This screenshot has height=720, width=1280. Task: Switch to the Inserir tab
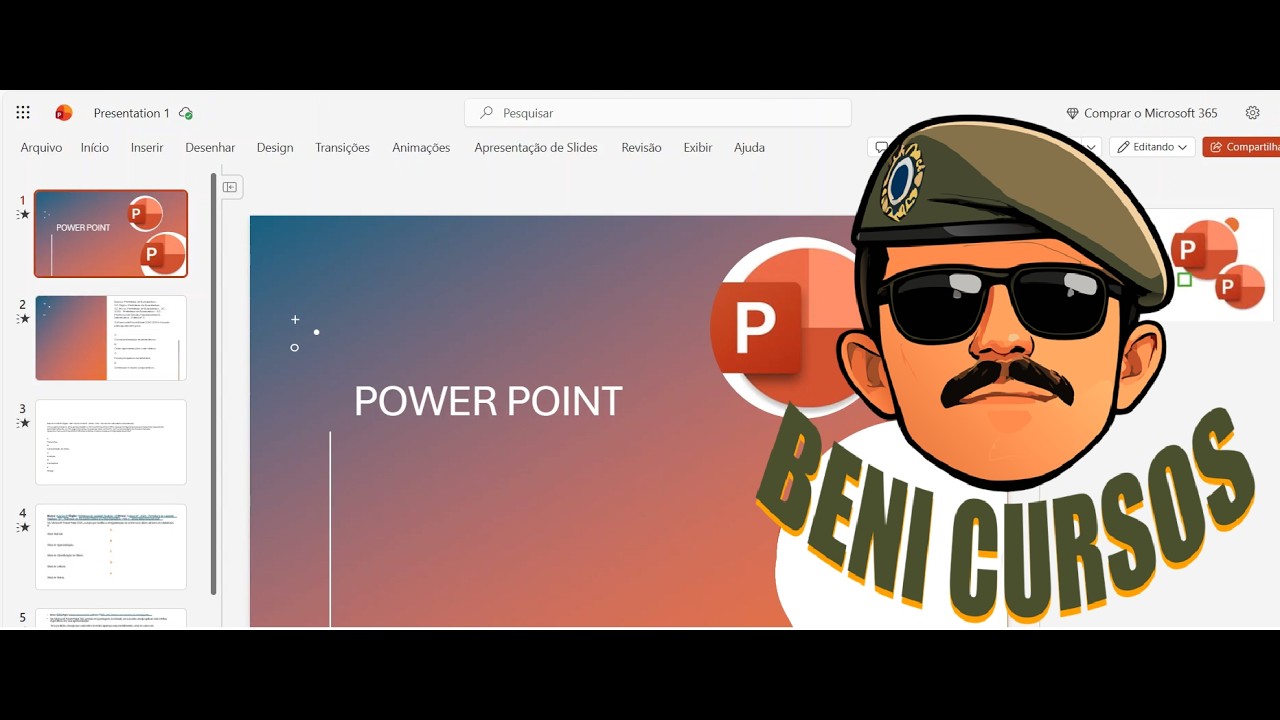pyautogui.click(x=147, y=147)
